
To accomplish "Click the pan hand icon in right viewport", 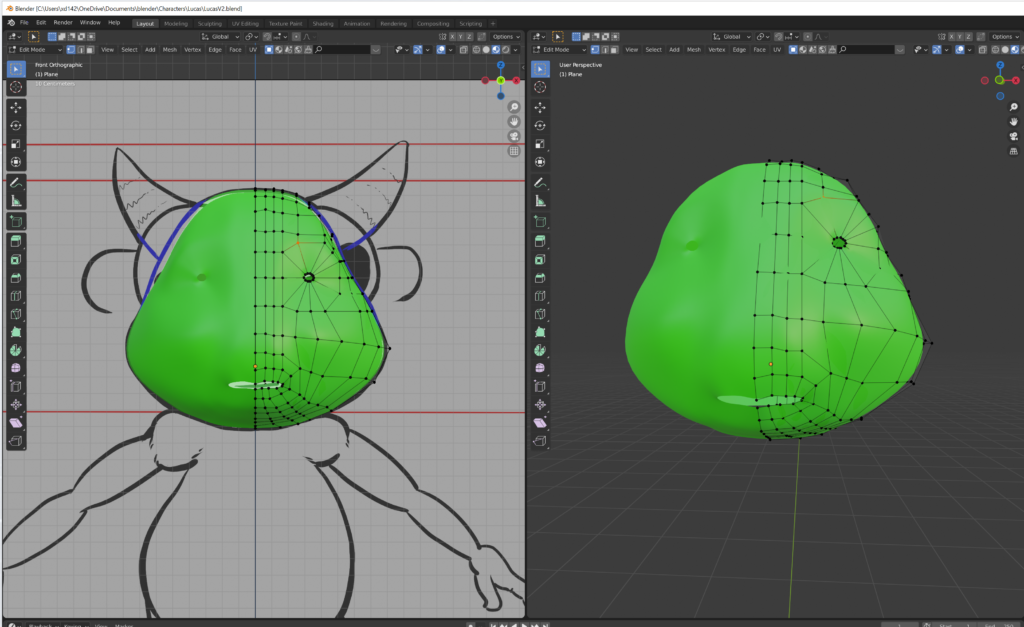I will (1013, 122).
